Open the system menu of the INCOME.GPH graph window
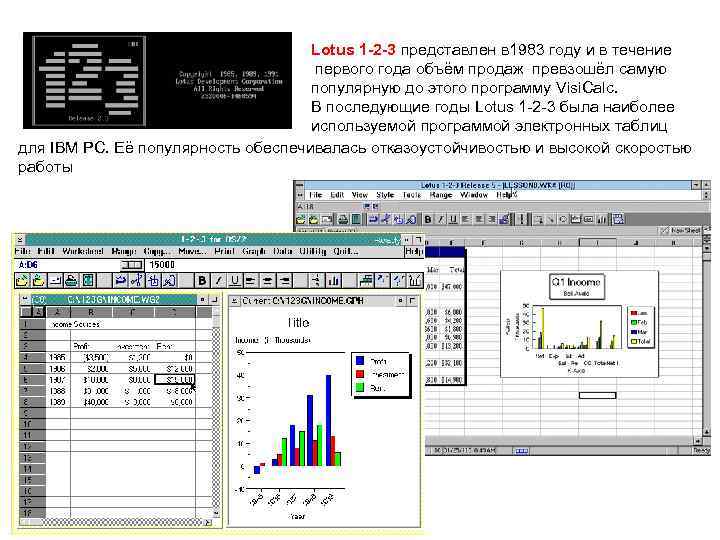Viewport: 720px width, 540px height. coord(234,301)
